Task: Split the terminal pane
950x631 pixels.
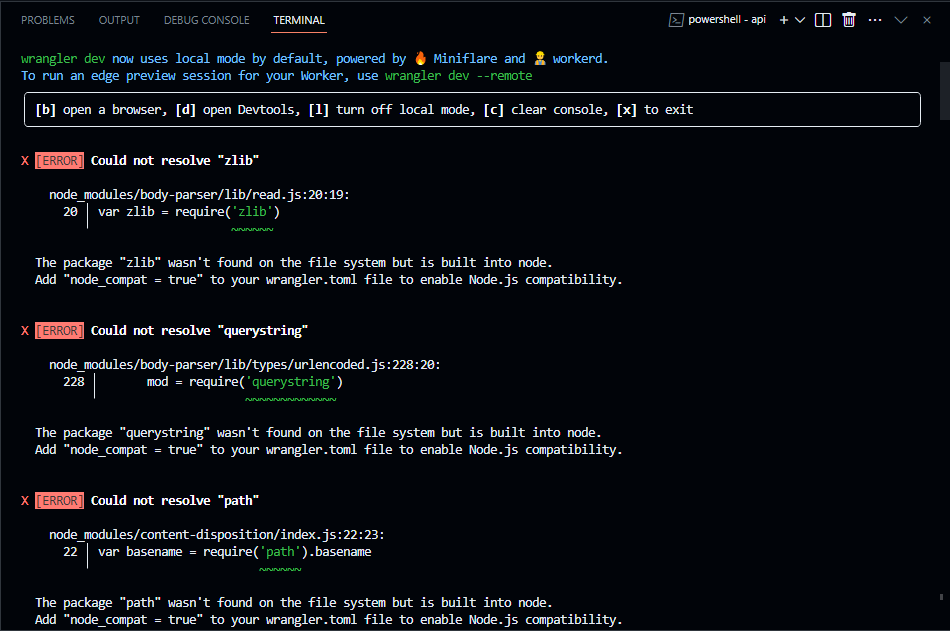Action: pyautogui.click(x=823, y=20)
